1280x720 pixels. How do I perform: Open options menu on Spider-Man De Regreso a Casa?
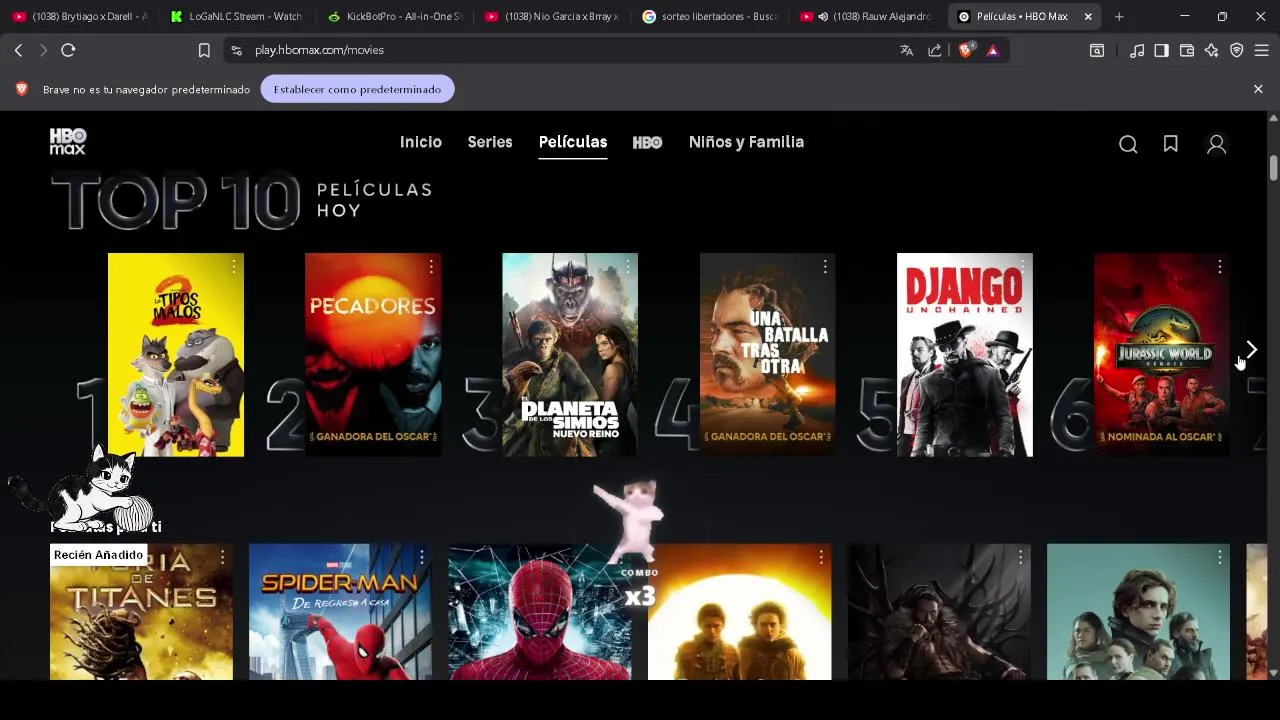point(422,557)
